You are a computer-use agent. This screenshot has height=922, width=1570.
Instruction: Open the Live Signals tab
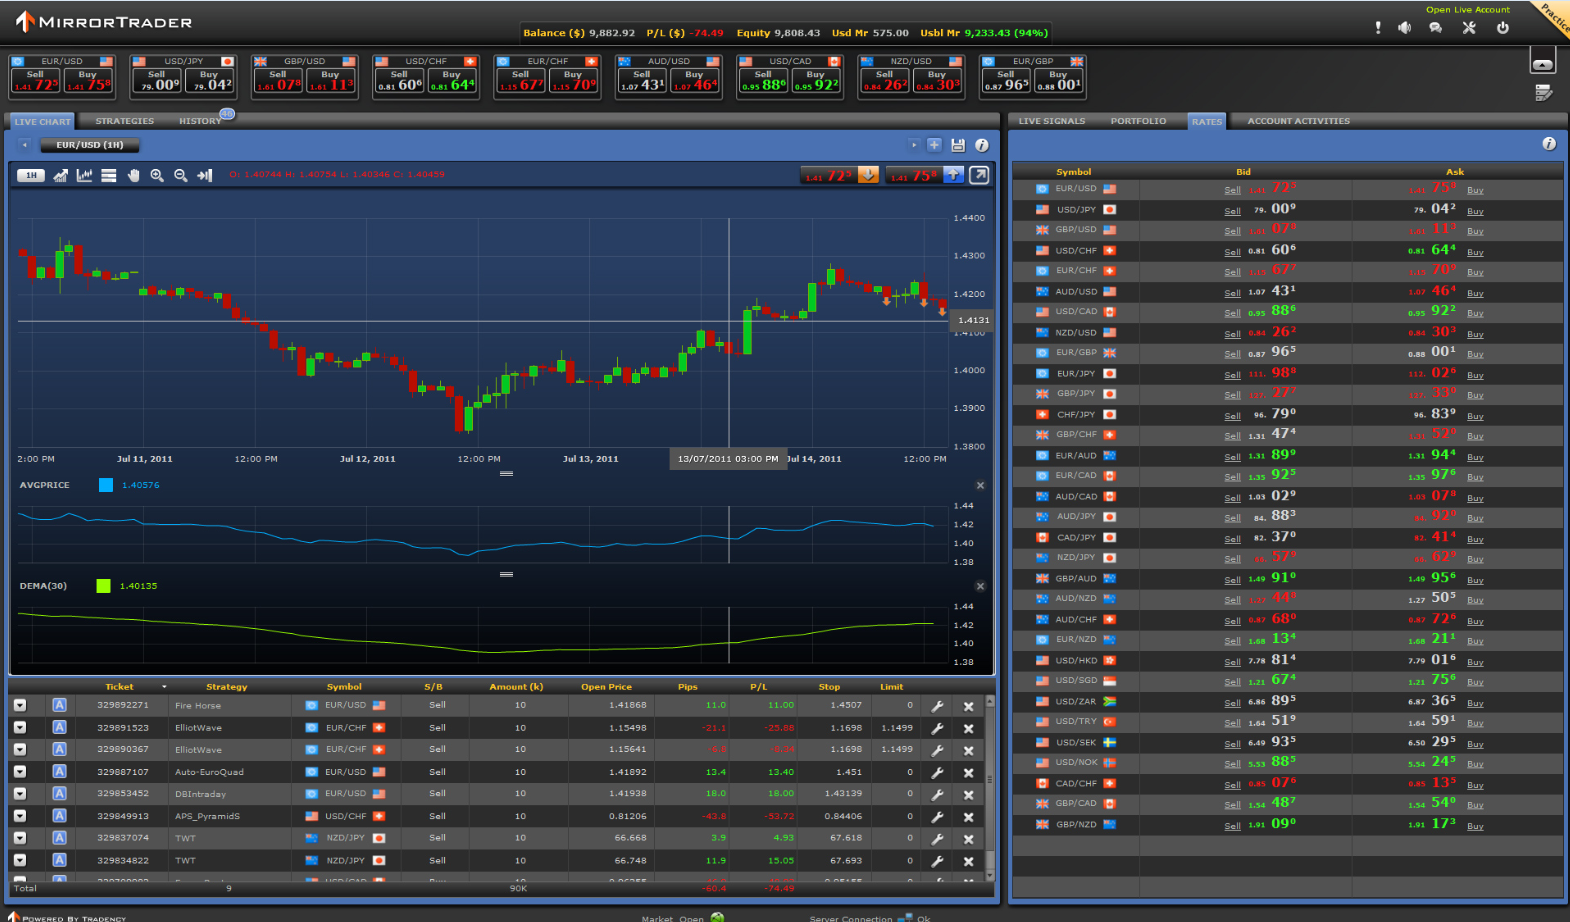tap(1051, 121)
